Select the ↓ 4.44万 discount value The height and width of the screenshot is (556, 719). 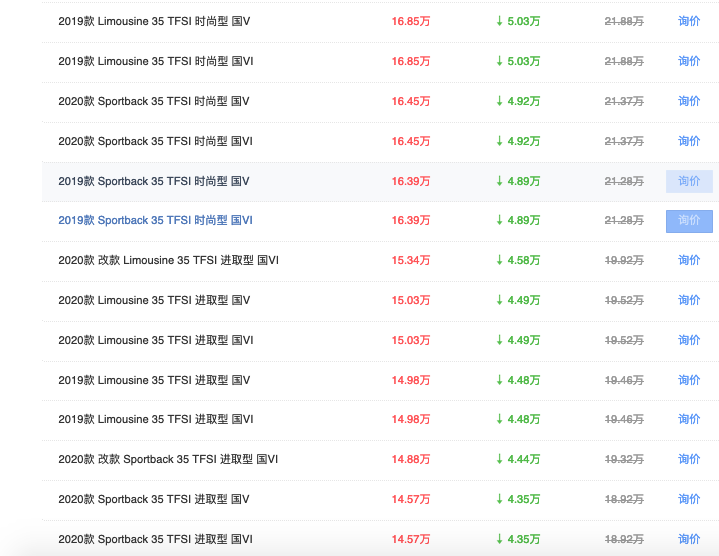518,459
